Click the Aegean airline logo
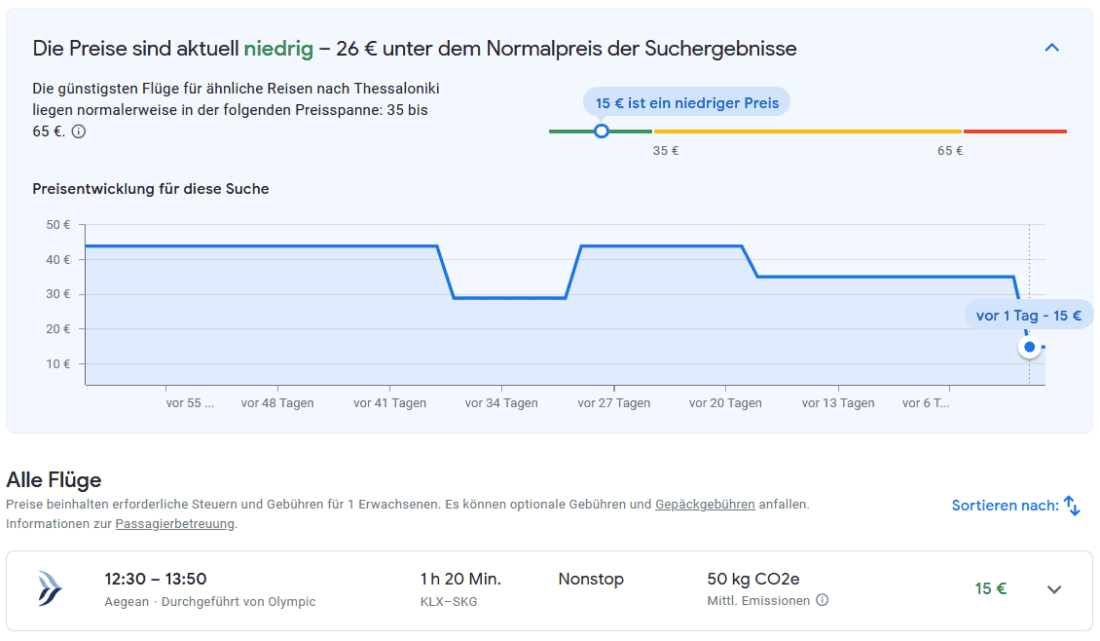 point(50,589)
